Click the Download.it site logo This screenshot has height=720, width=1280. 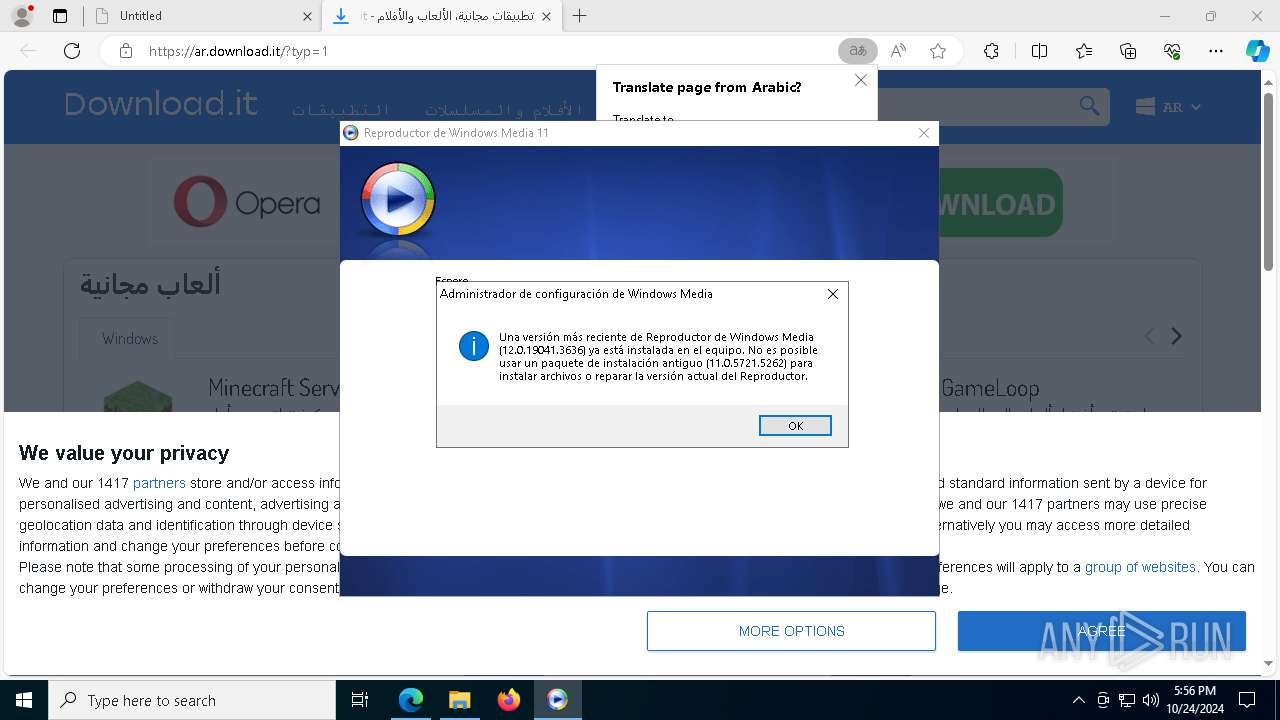161,104
